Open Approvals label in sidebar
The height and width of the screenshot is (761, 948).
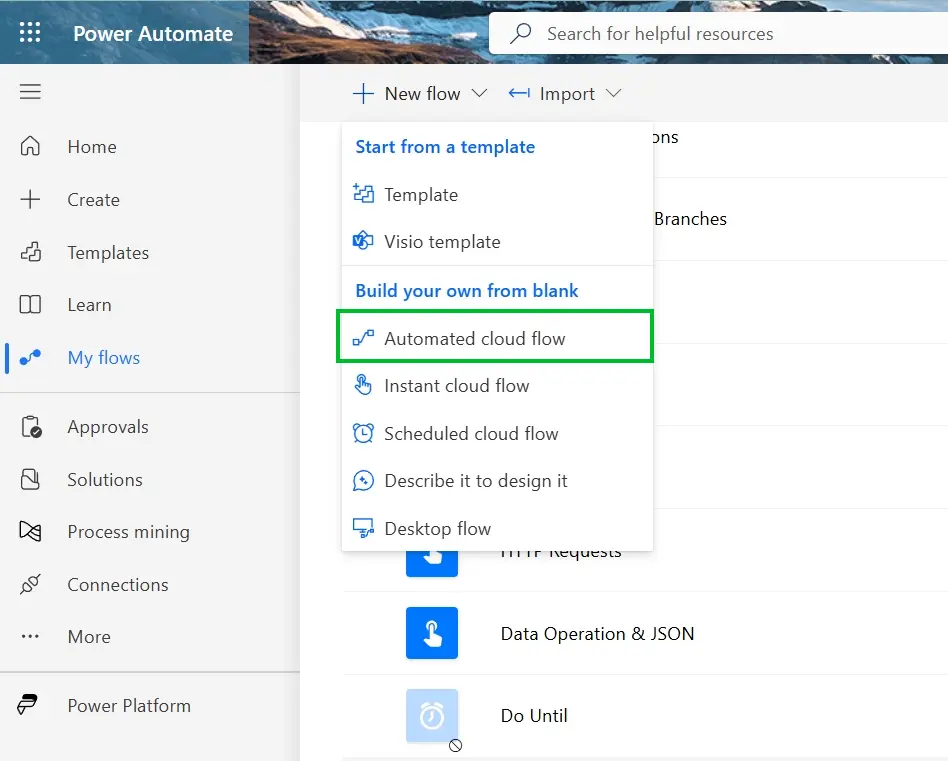(108, 427)
